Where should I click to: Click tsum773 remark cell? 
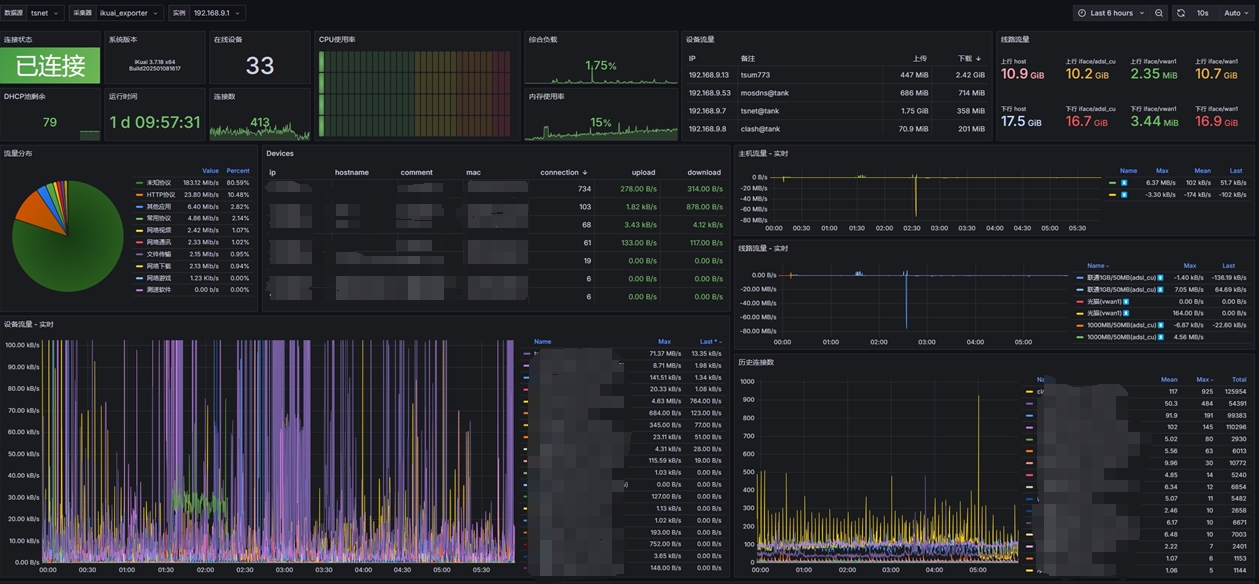(756, 75)
